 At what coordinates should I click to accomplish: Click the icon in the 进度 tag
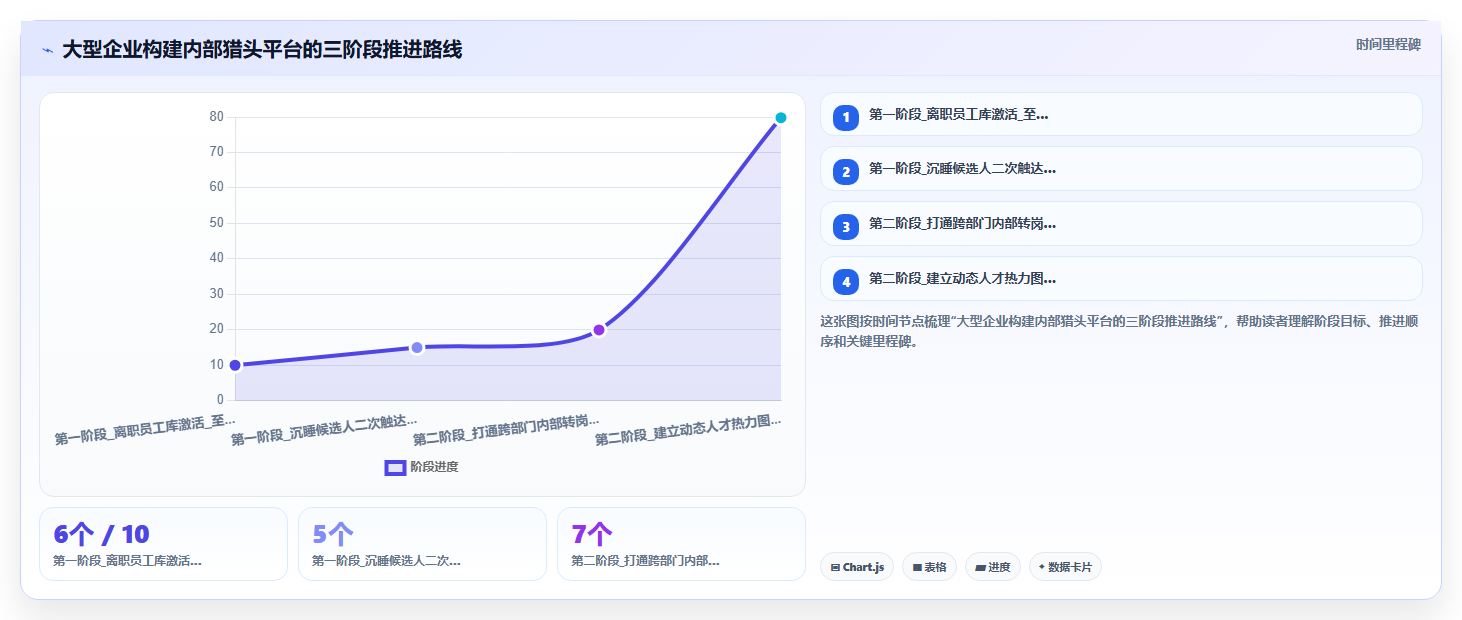pyautogui.click(x=980, y=567)
